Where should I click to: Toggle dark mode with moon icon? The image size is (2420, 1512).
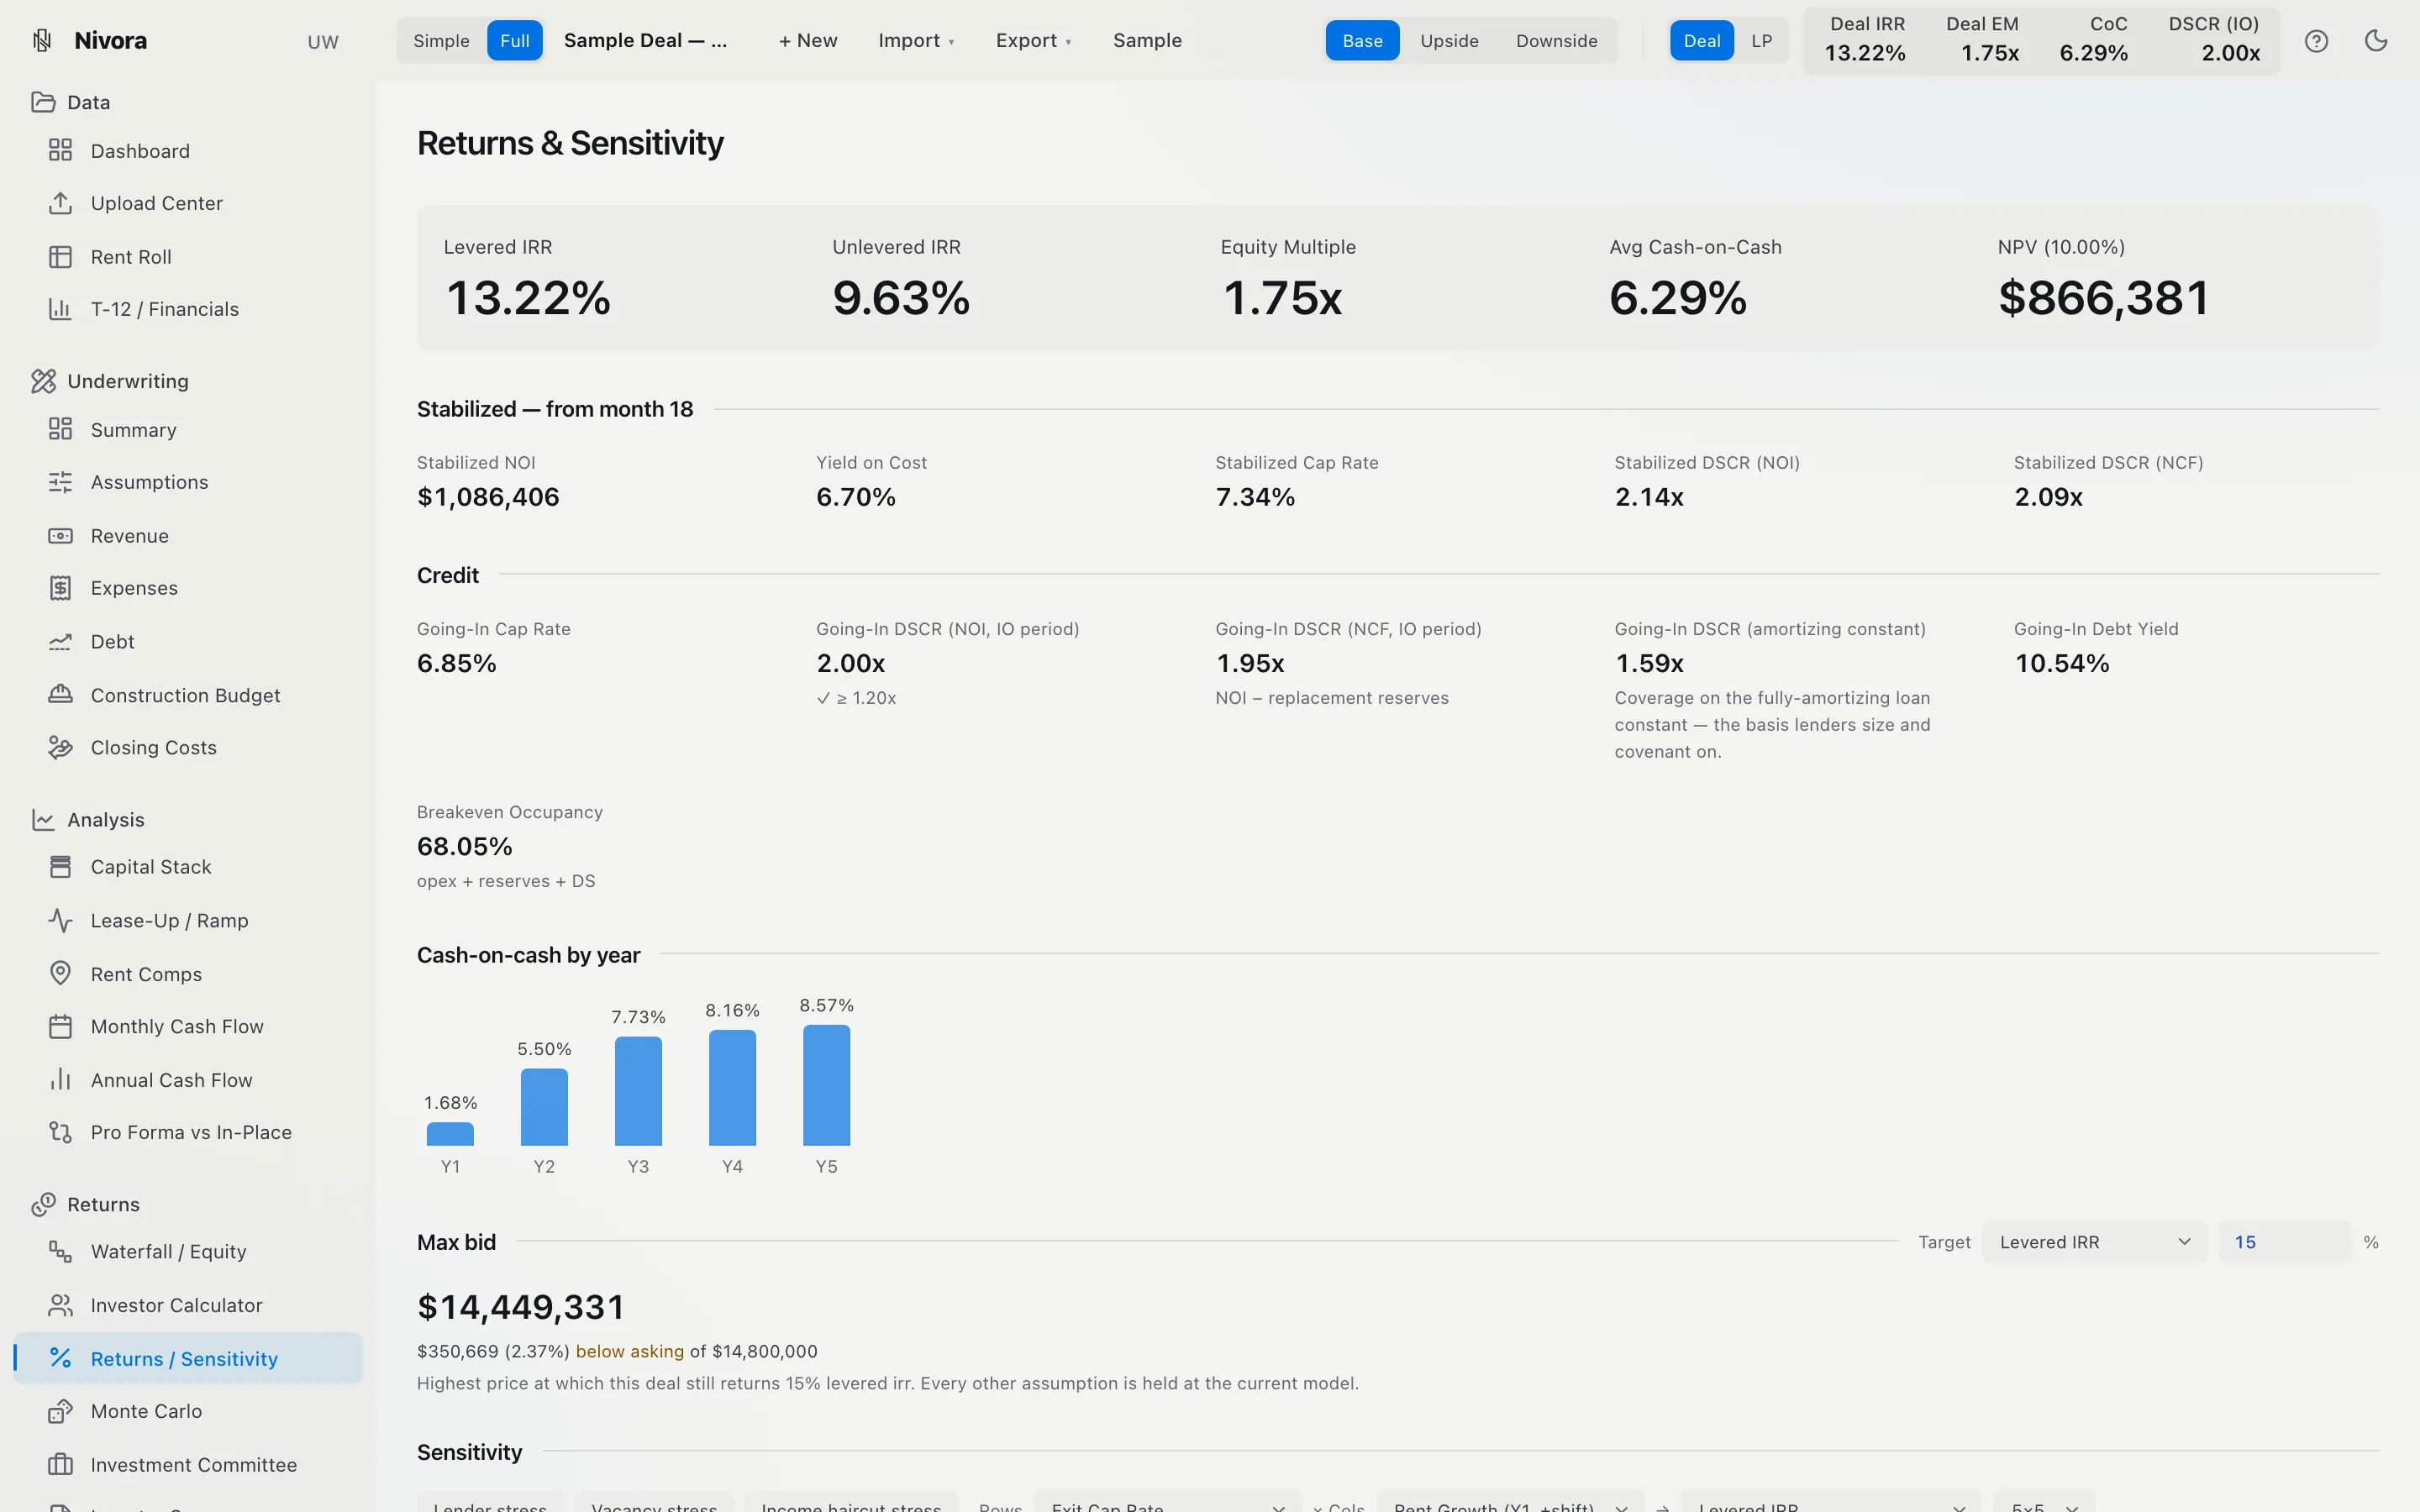(x=2376, y=41)
